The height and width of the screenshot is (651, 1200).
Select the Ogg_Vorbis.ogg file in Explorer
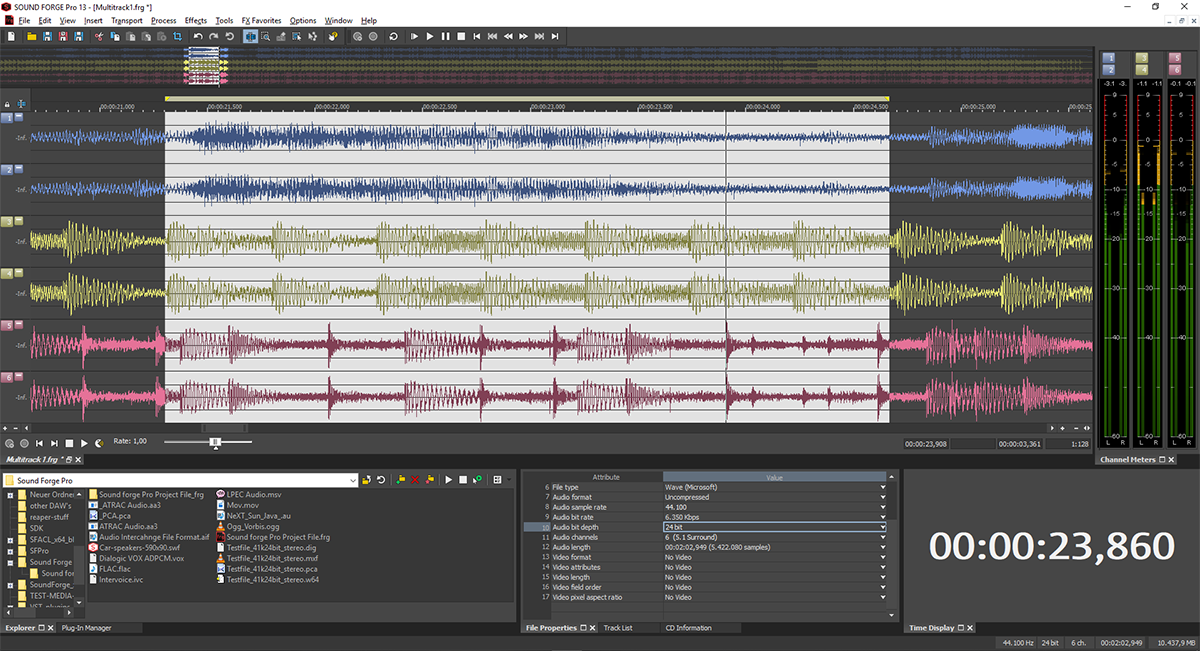(247, 526)
